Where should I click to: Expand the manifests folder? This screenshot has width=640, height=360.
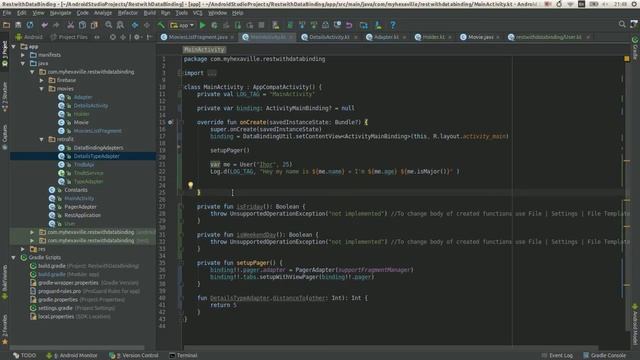point(23,55)
